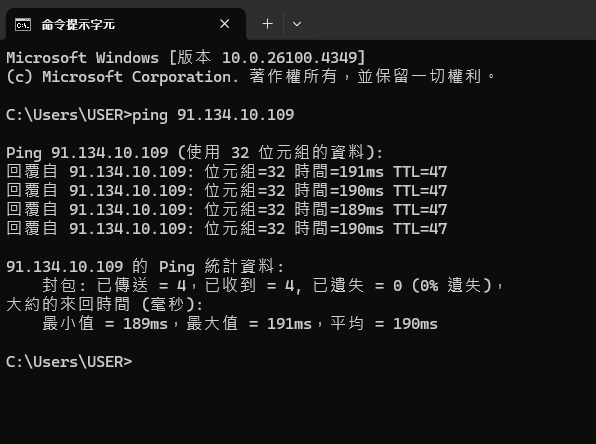This screenshot has height=444, width=596.
Task: Close the 命令提示字元 tab
Action: click(x=225, y=24)
